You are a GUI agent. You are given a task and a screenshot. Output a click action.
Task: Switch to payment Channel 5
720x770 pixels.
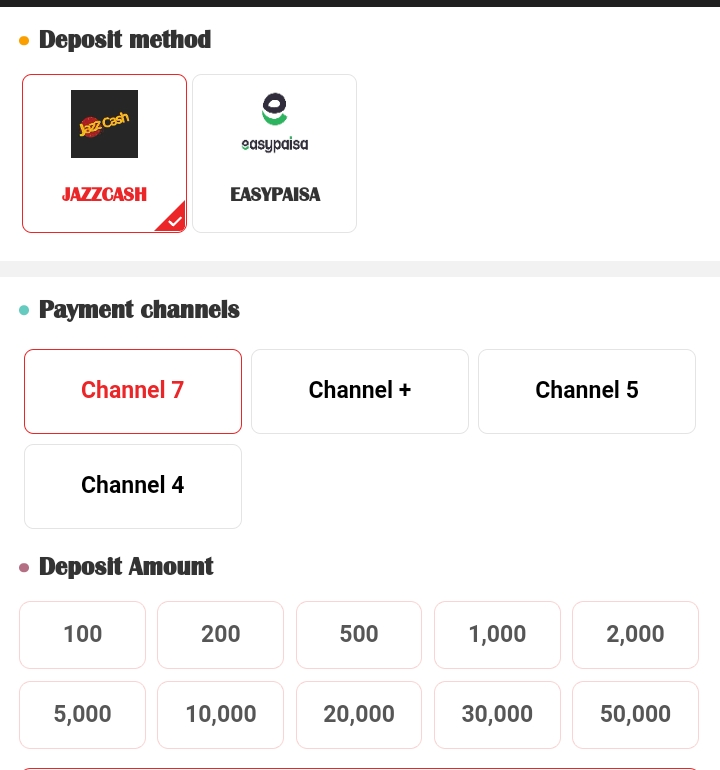(x=587, y=391)
